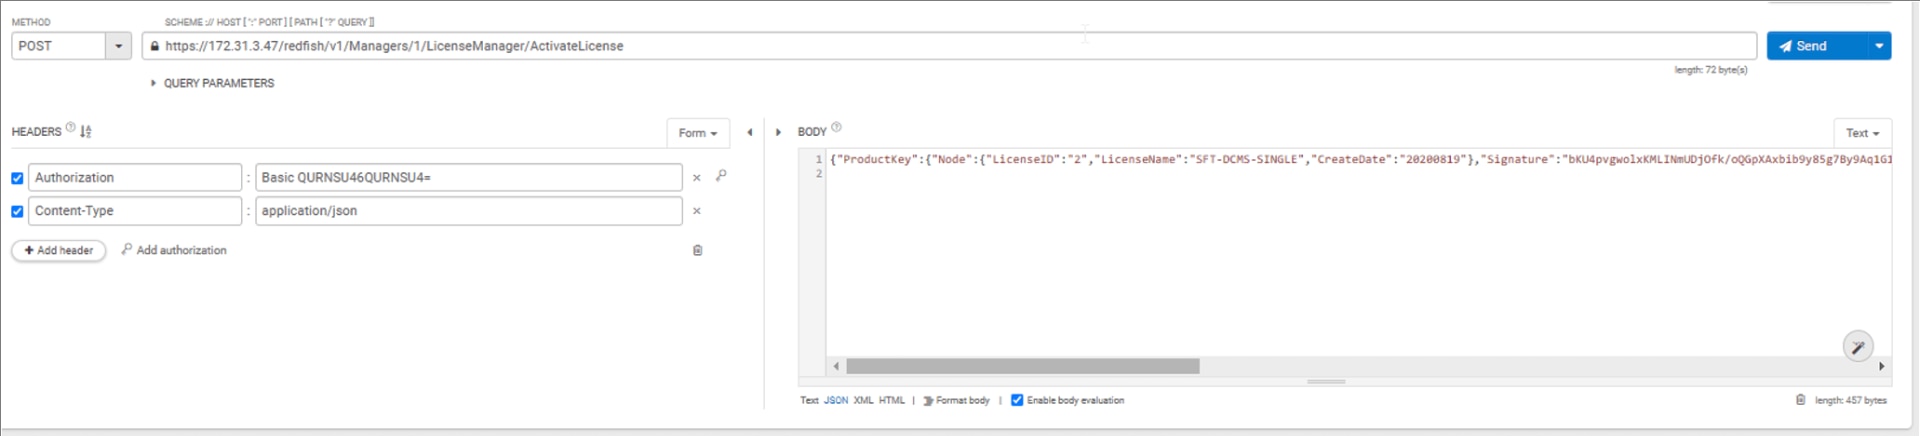Click Add authorization link
This screenshot has height=436, width=1920.
[x=174, y=250]
